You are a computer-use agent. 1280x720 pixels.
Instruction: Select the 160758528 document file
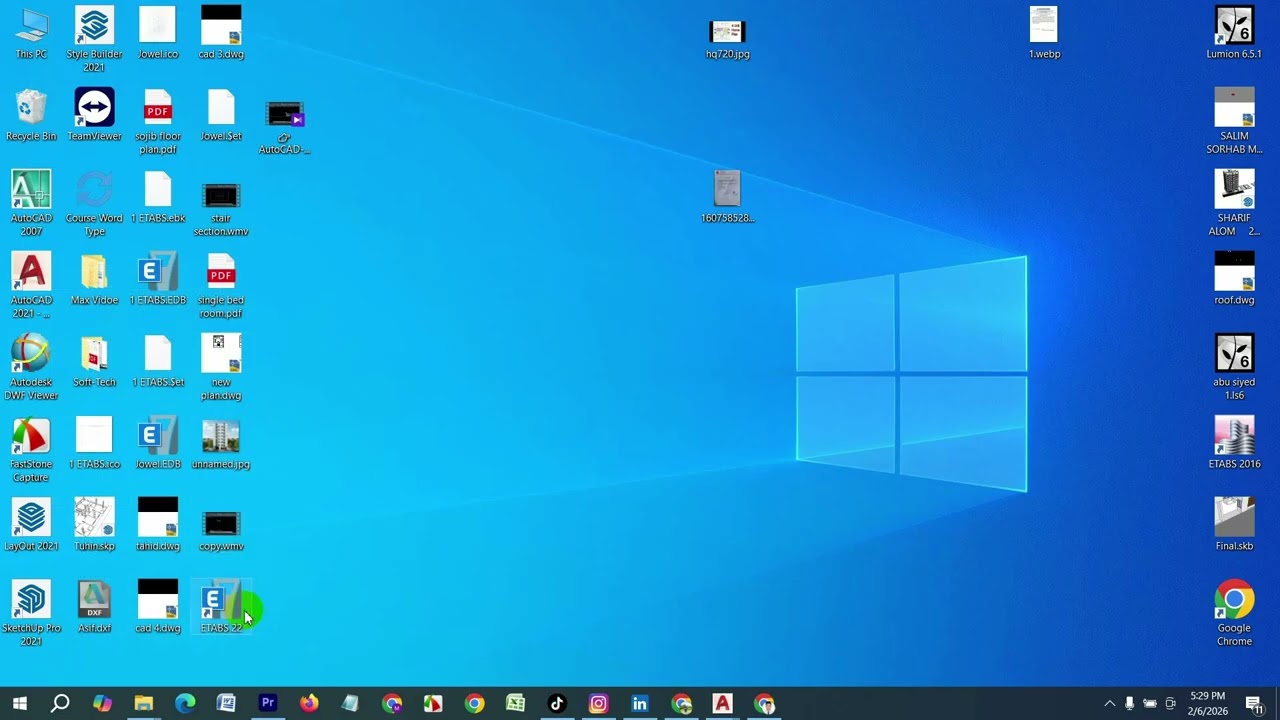[x=727, y=197]
